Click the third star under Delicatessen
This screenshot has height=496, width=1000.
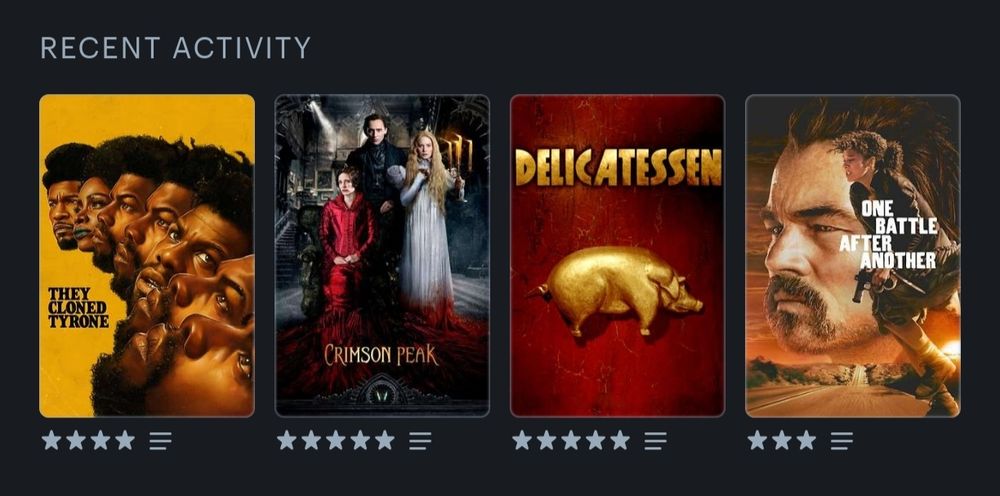coord(571,440)
